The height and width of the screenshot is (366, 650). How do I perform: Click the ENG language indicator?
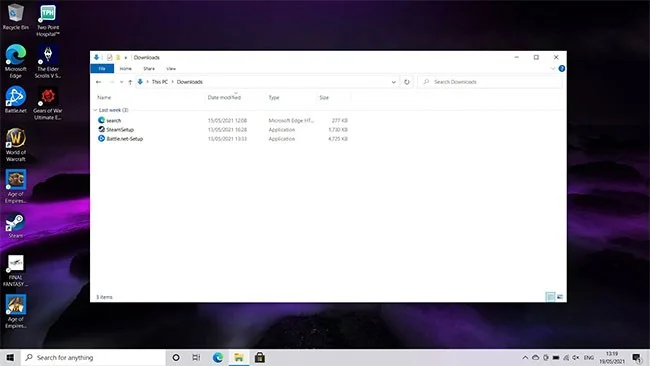[x=589, y=357]
